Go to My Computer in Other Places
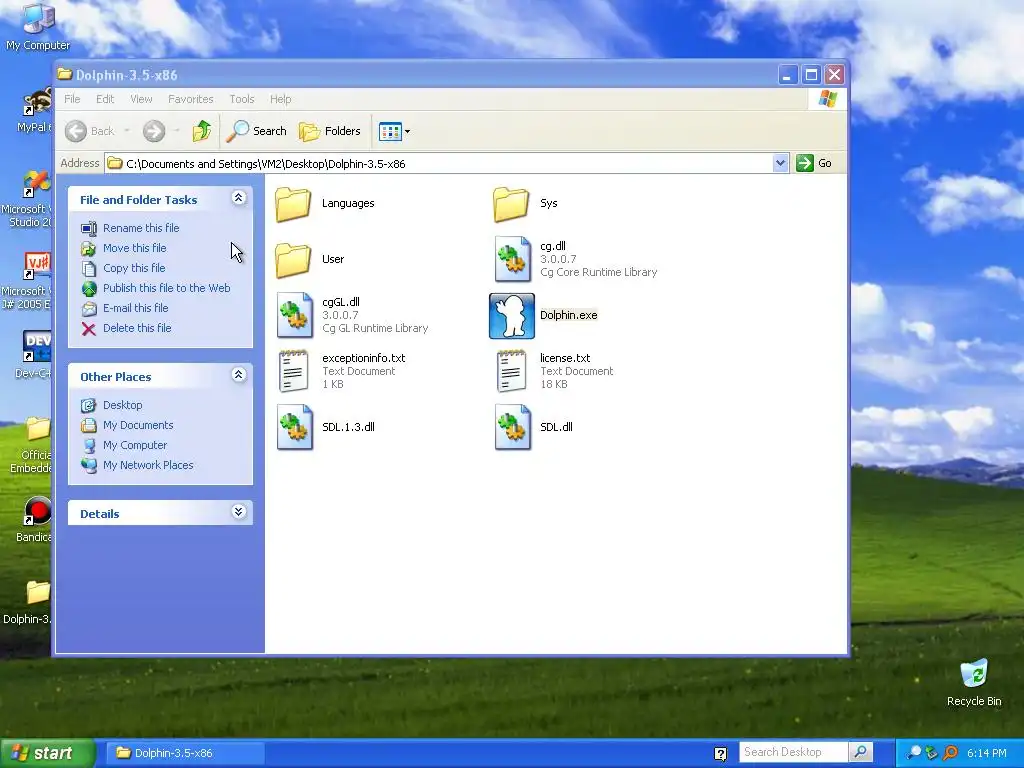 tap(135, 445)
